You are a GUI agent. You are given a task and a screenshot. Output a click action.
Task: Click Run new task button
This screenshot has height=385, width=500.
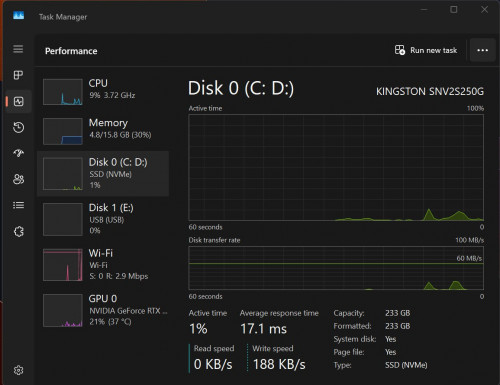click(426, 50)
